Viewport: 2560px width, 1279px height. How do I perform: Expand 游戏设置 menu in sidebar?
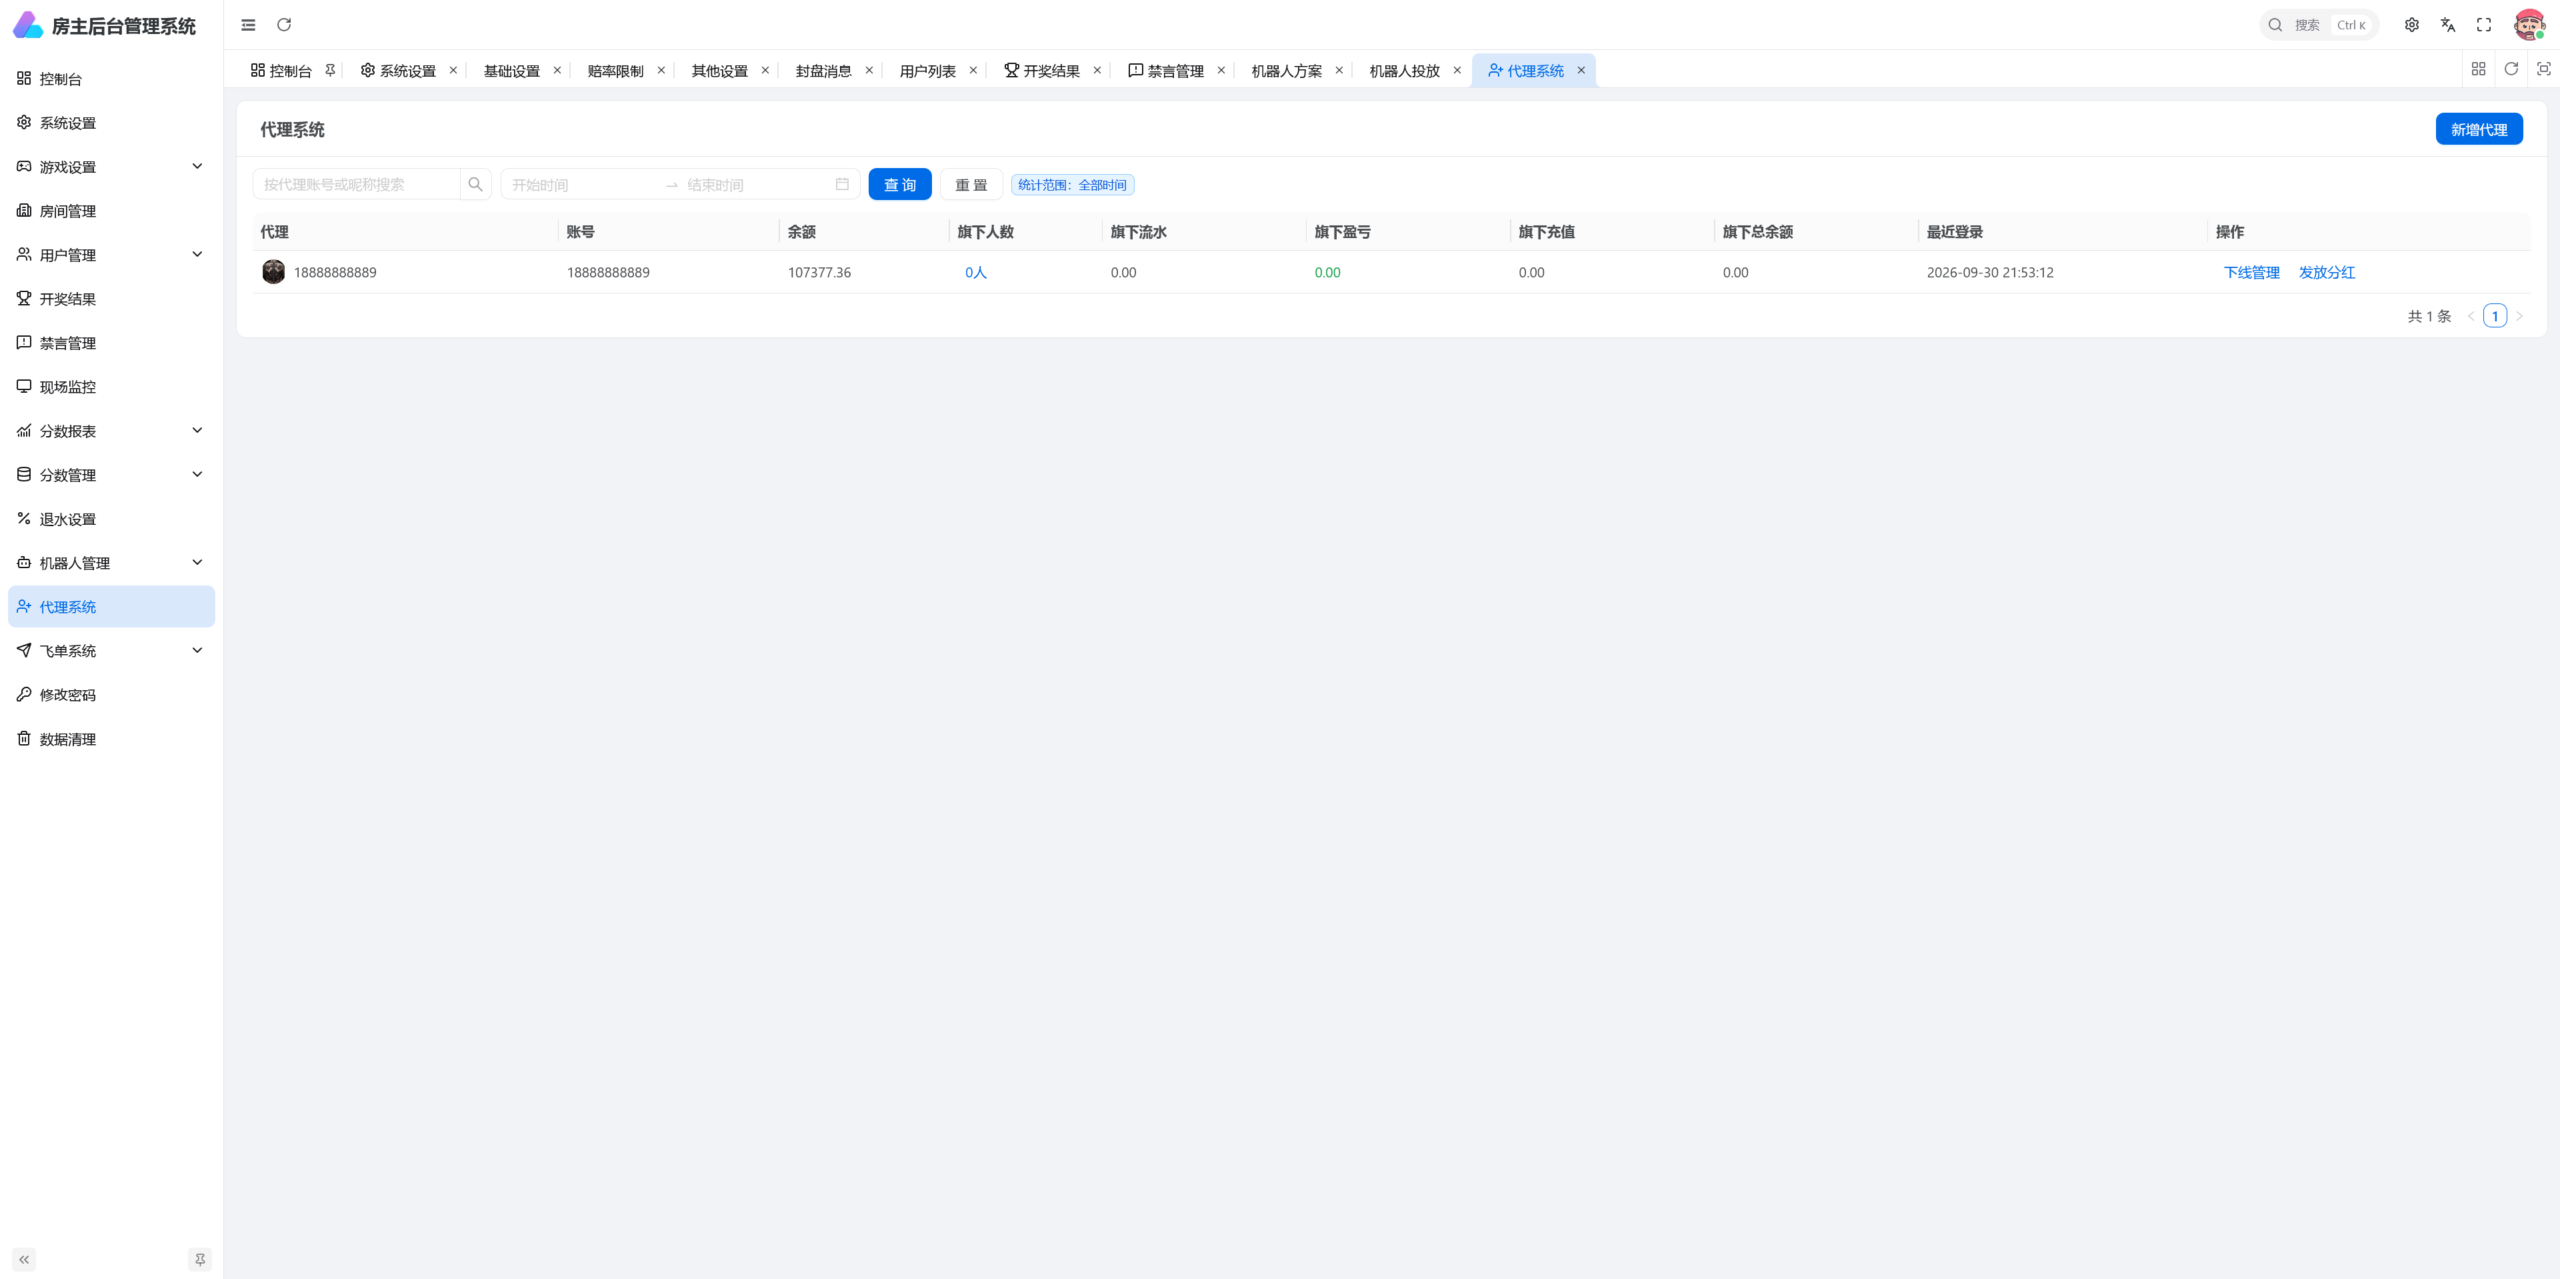click(111, 167)
